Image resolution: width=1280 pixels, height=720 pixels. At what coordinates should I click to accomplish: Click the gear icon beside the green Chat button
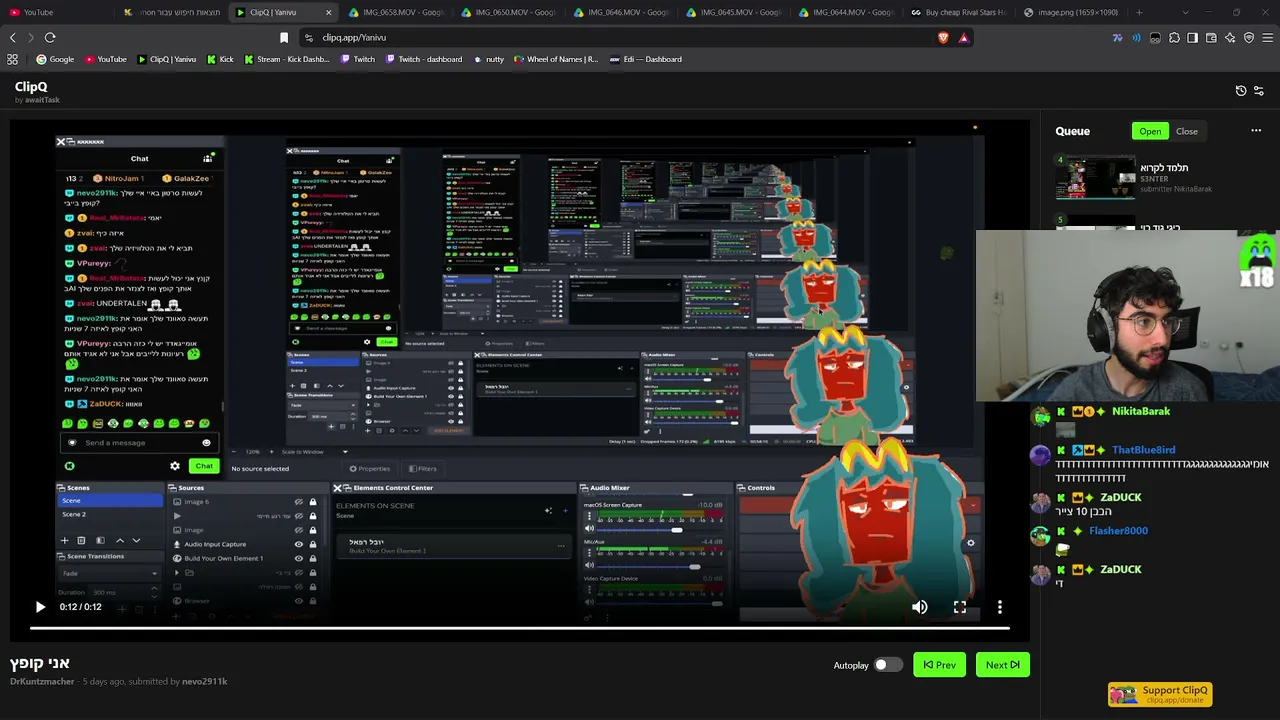click(x=175, y=466)
